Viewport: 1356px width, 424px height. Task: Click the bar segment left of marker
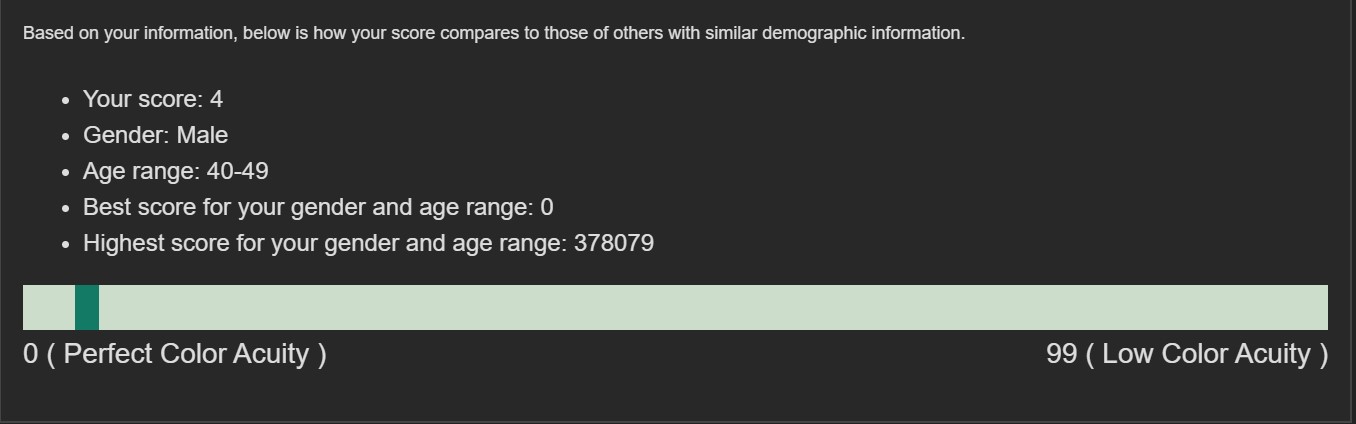coord(49,307)
